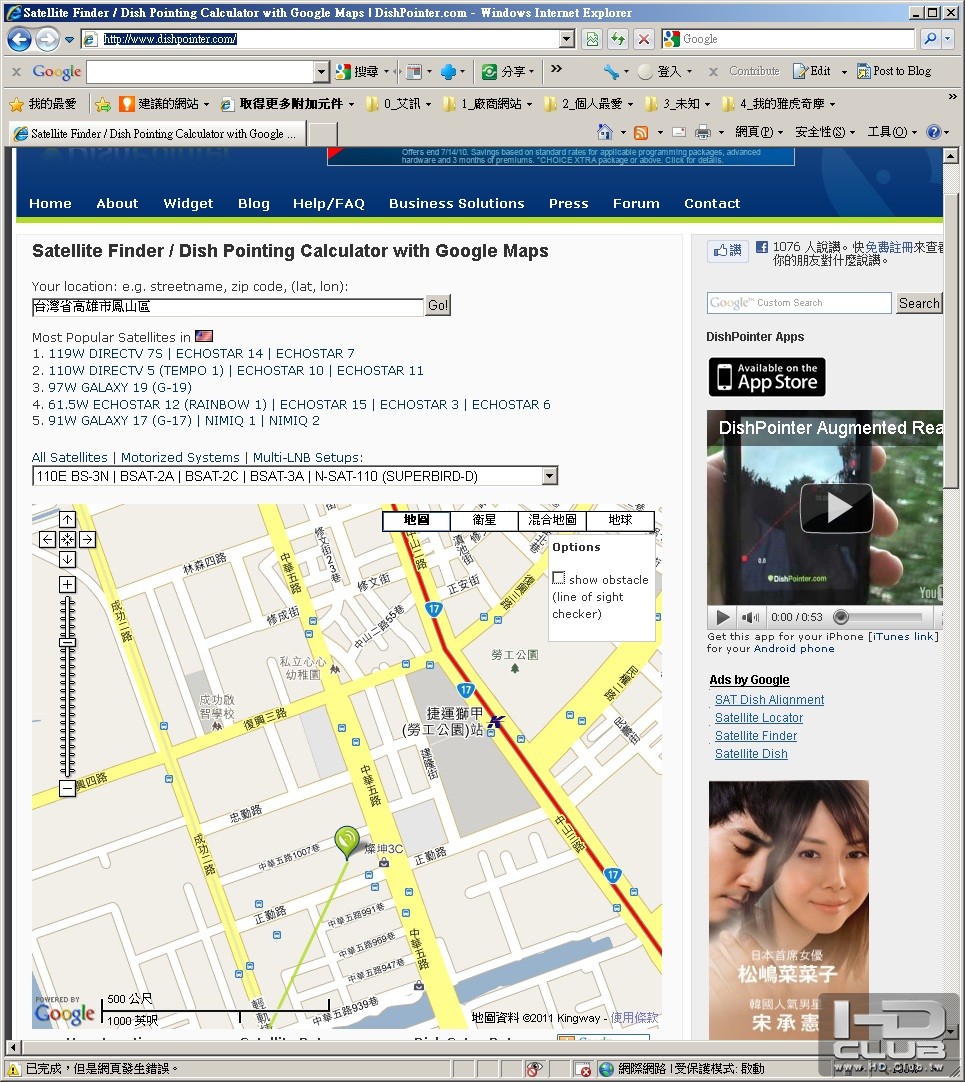The image size is (965, 1082).
Task: Mute the video with speaker icon
Action: point(750,617)
